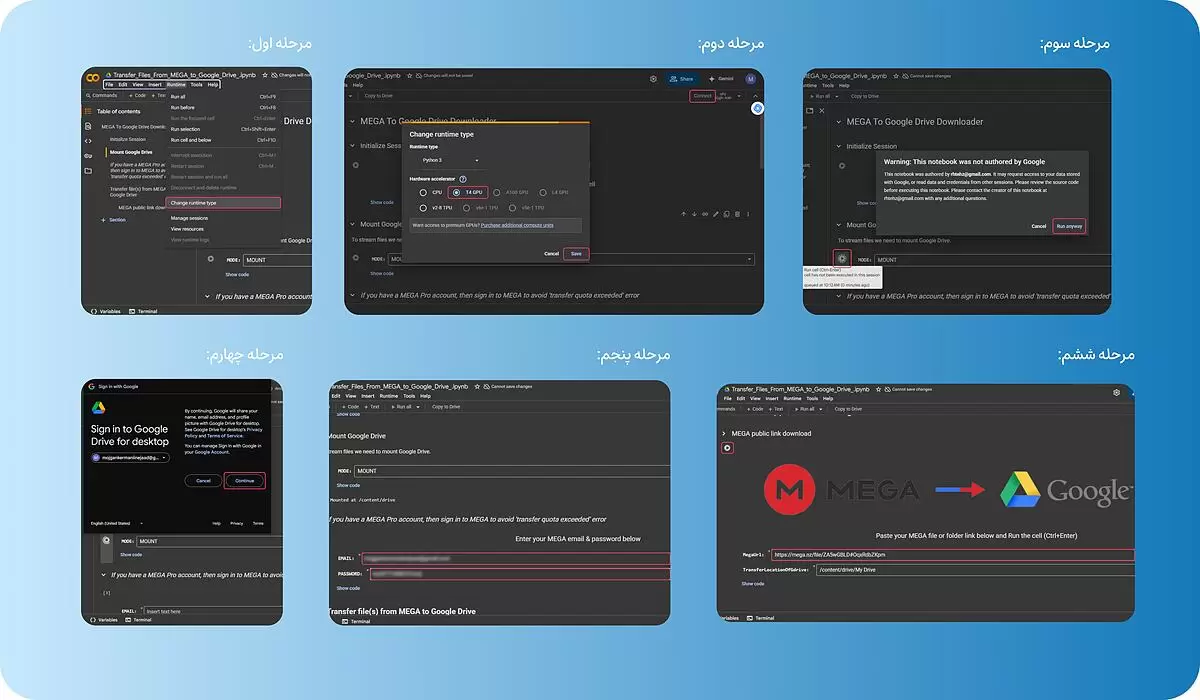
Task: Click move cell down arrow in step two
Action: click(694, 213)
